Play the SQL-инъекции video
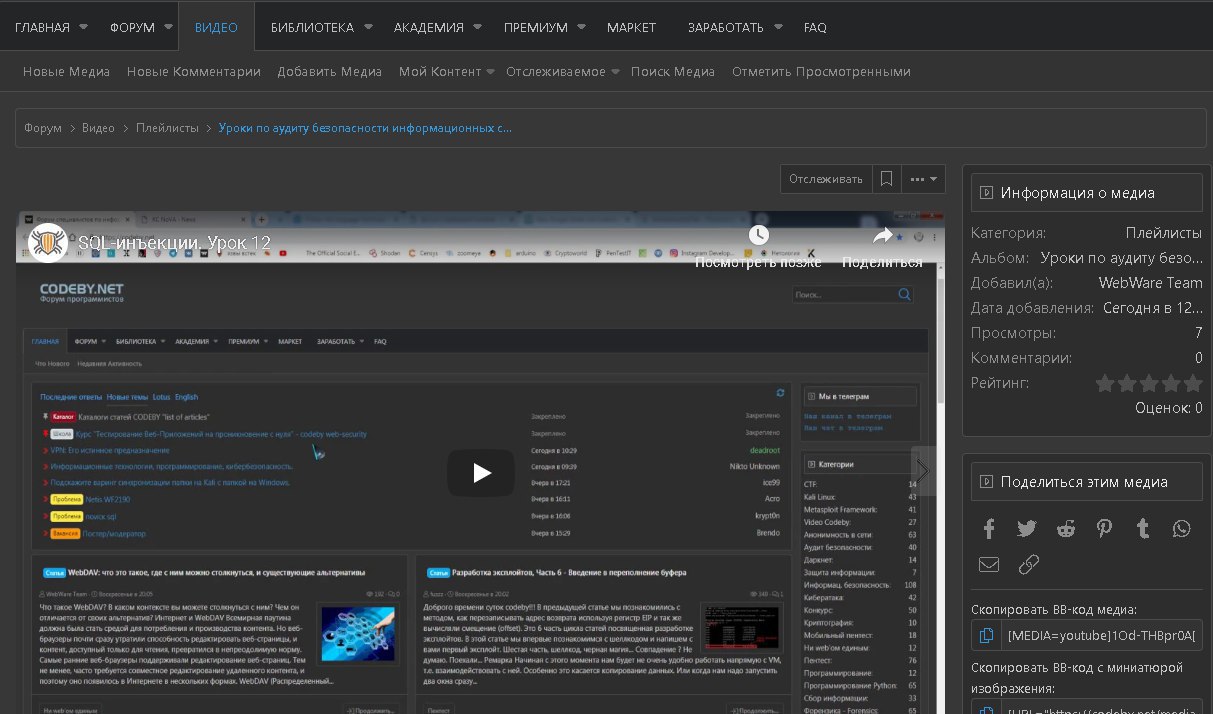This screenshot has width=1213, height=714. [x=481, y=473]
